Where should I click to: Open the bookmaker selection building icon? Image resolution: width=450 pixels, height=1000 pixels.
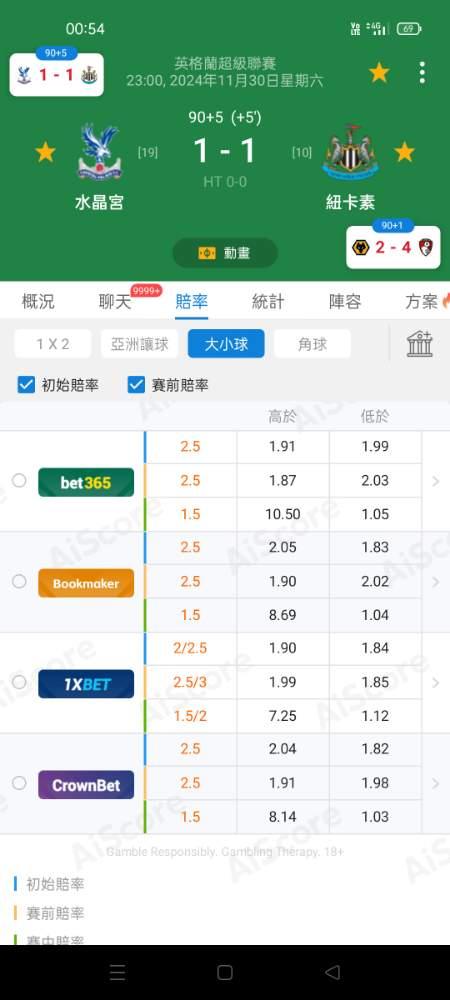click(x=420, y=344)
